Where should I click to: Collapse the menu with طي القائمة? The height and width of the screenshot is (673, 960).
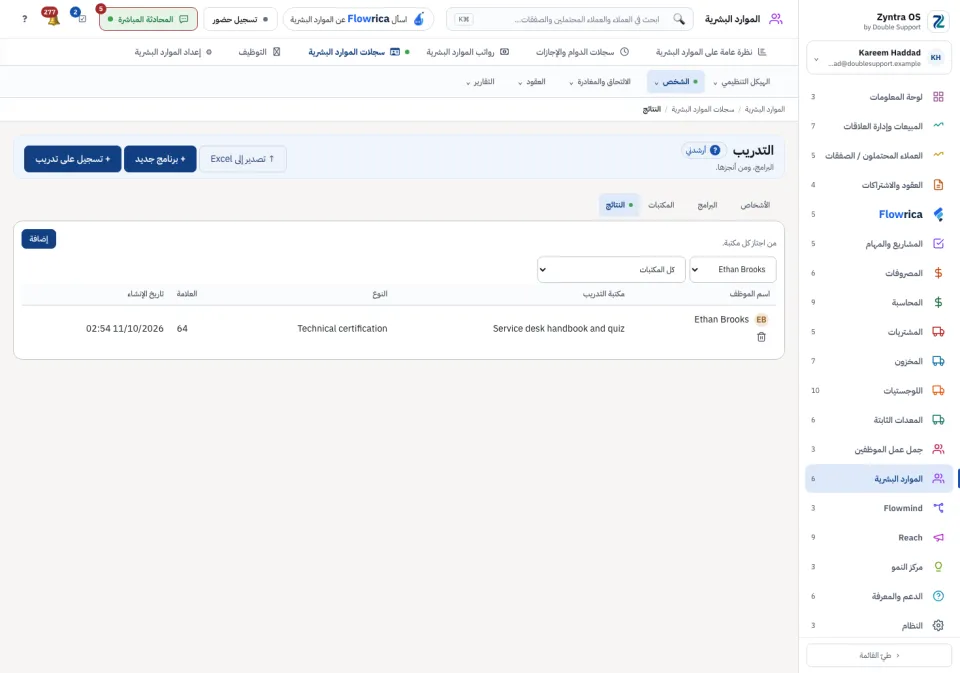click(879, 655)
